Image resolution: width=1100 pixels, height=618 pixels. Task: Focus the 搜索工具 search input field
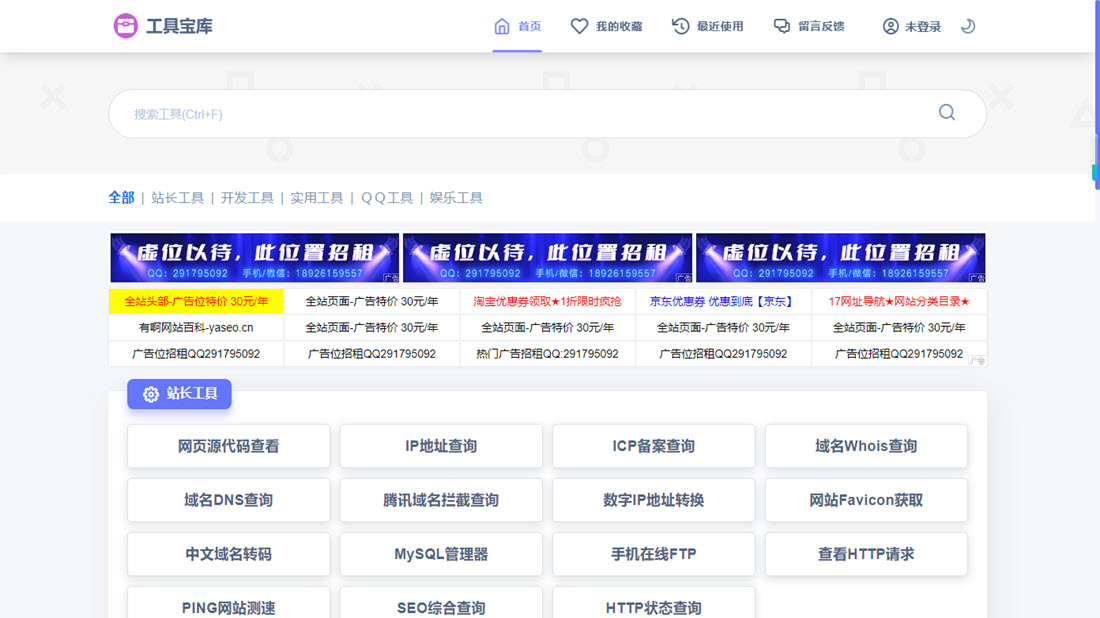pos(520,114)
